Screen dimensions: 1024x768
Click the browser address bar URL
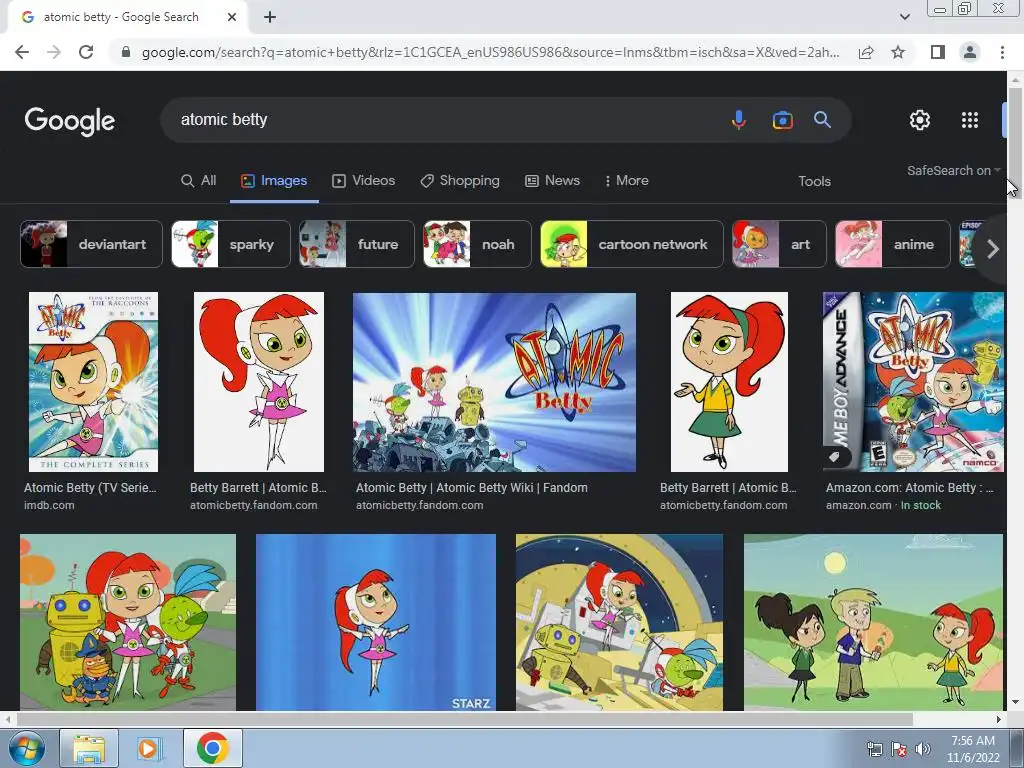(x=490, y=52)
